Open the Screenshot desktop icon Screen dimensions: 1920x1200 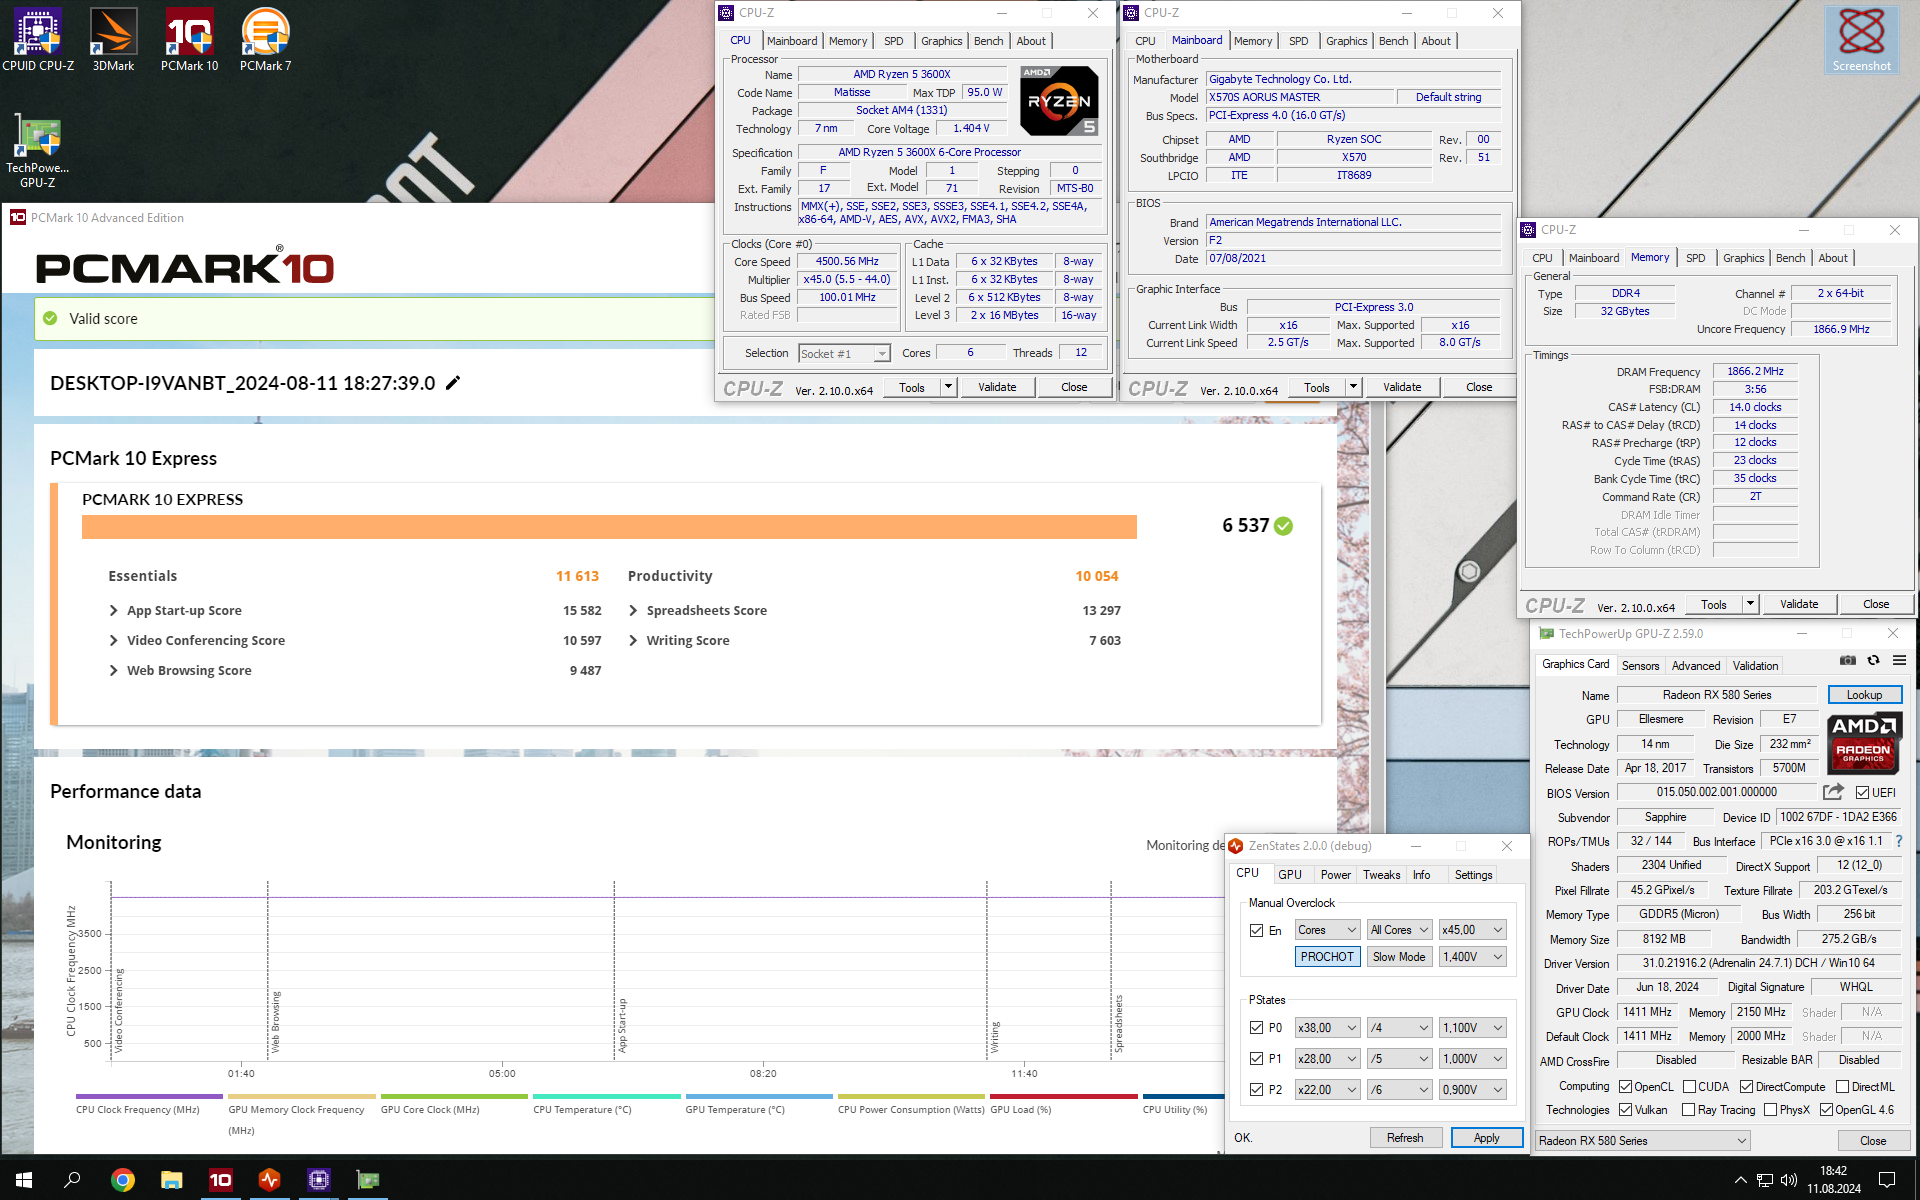coord(1861,40)
